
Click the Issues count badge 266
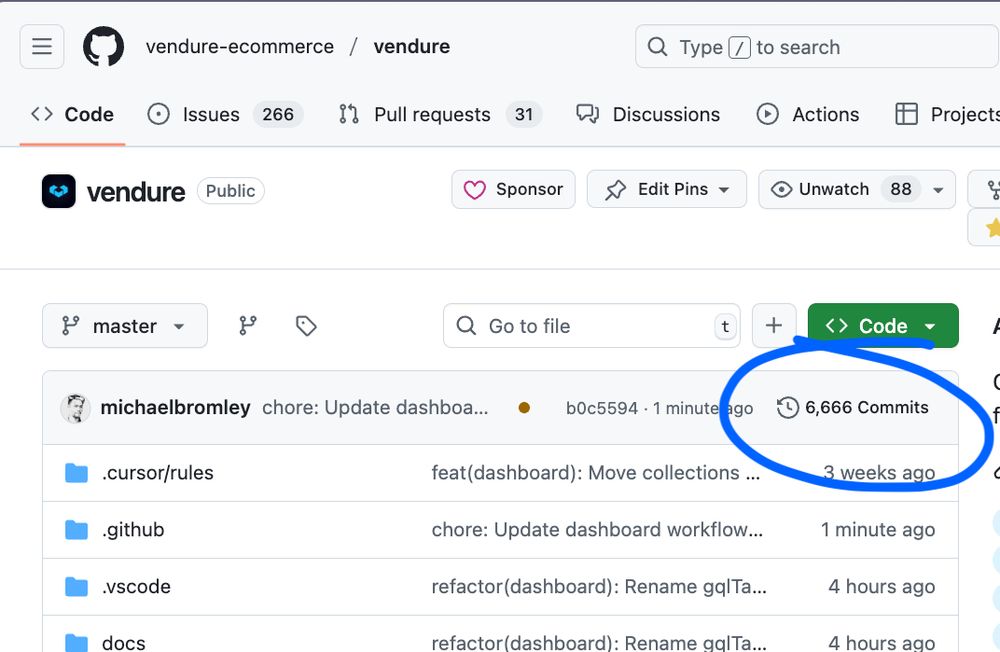coord(278,115)
